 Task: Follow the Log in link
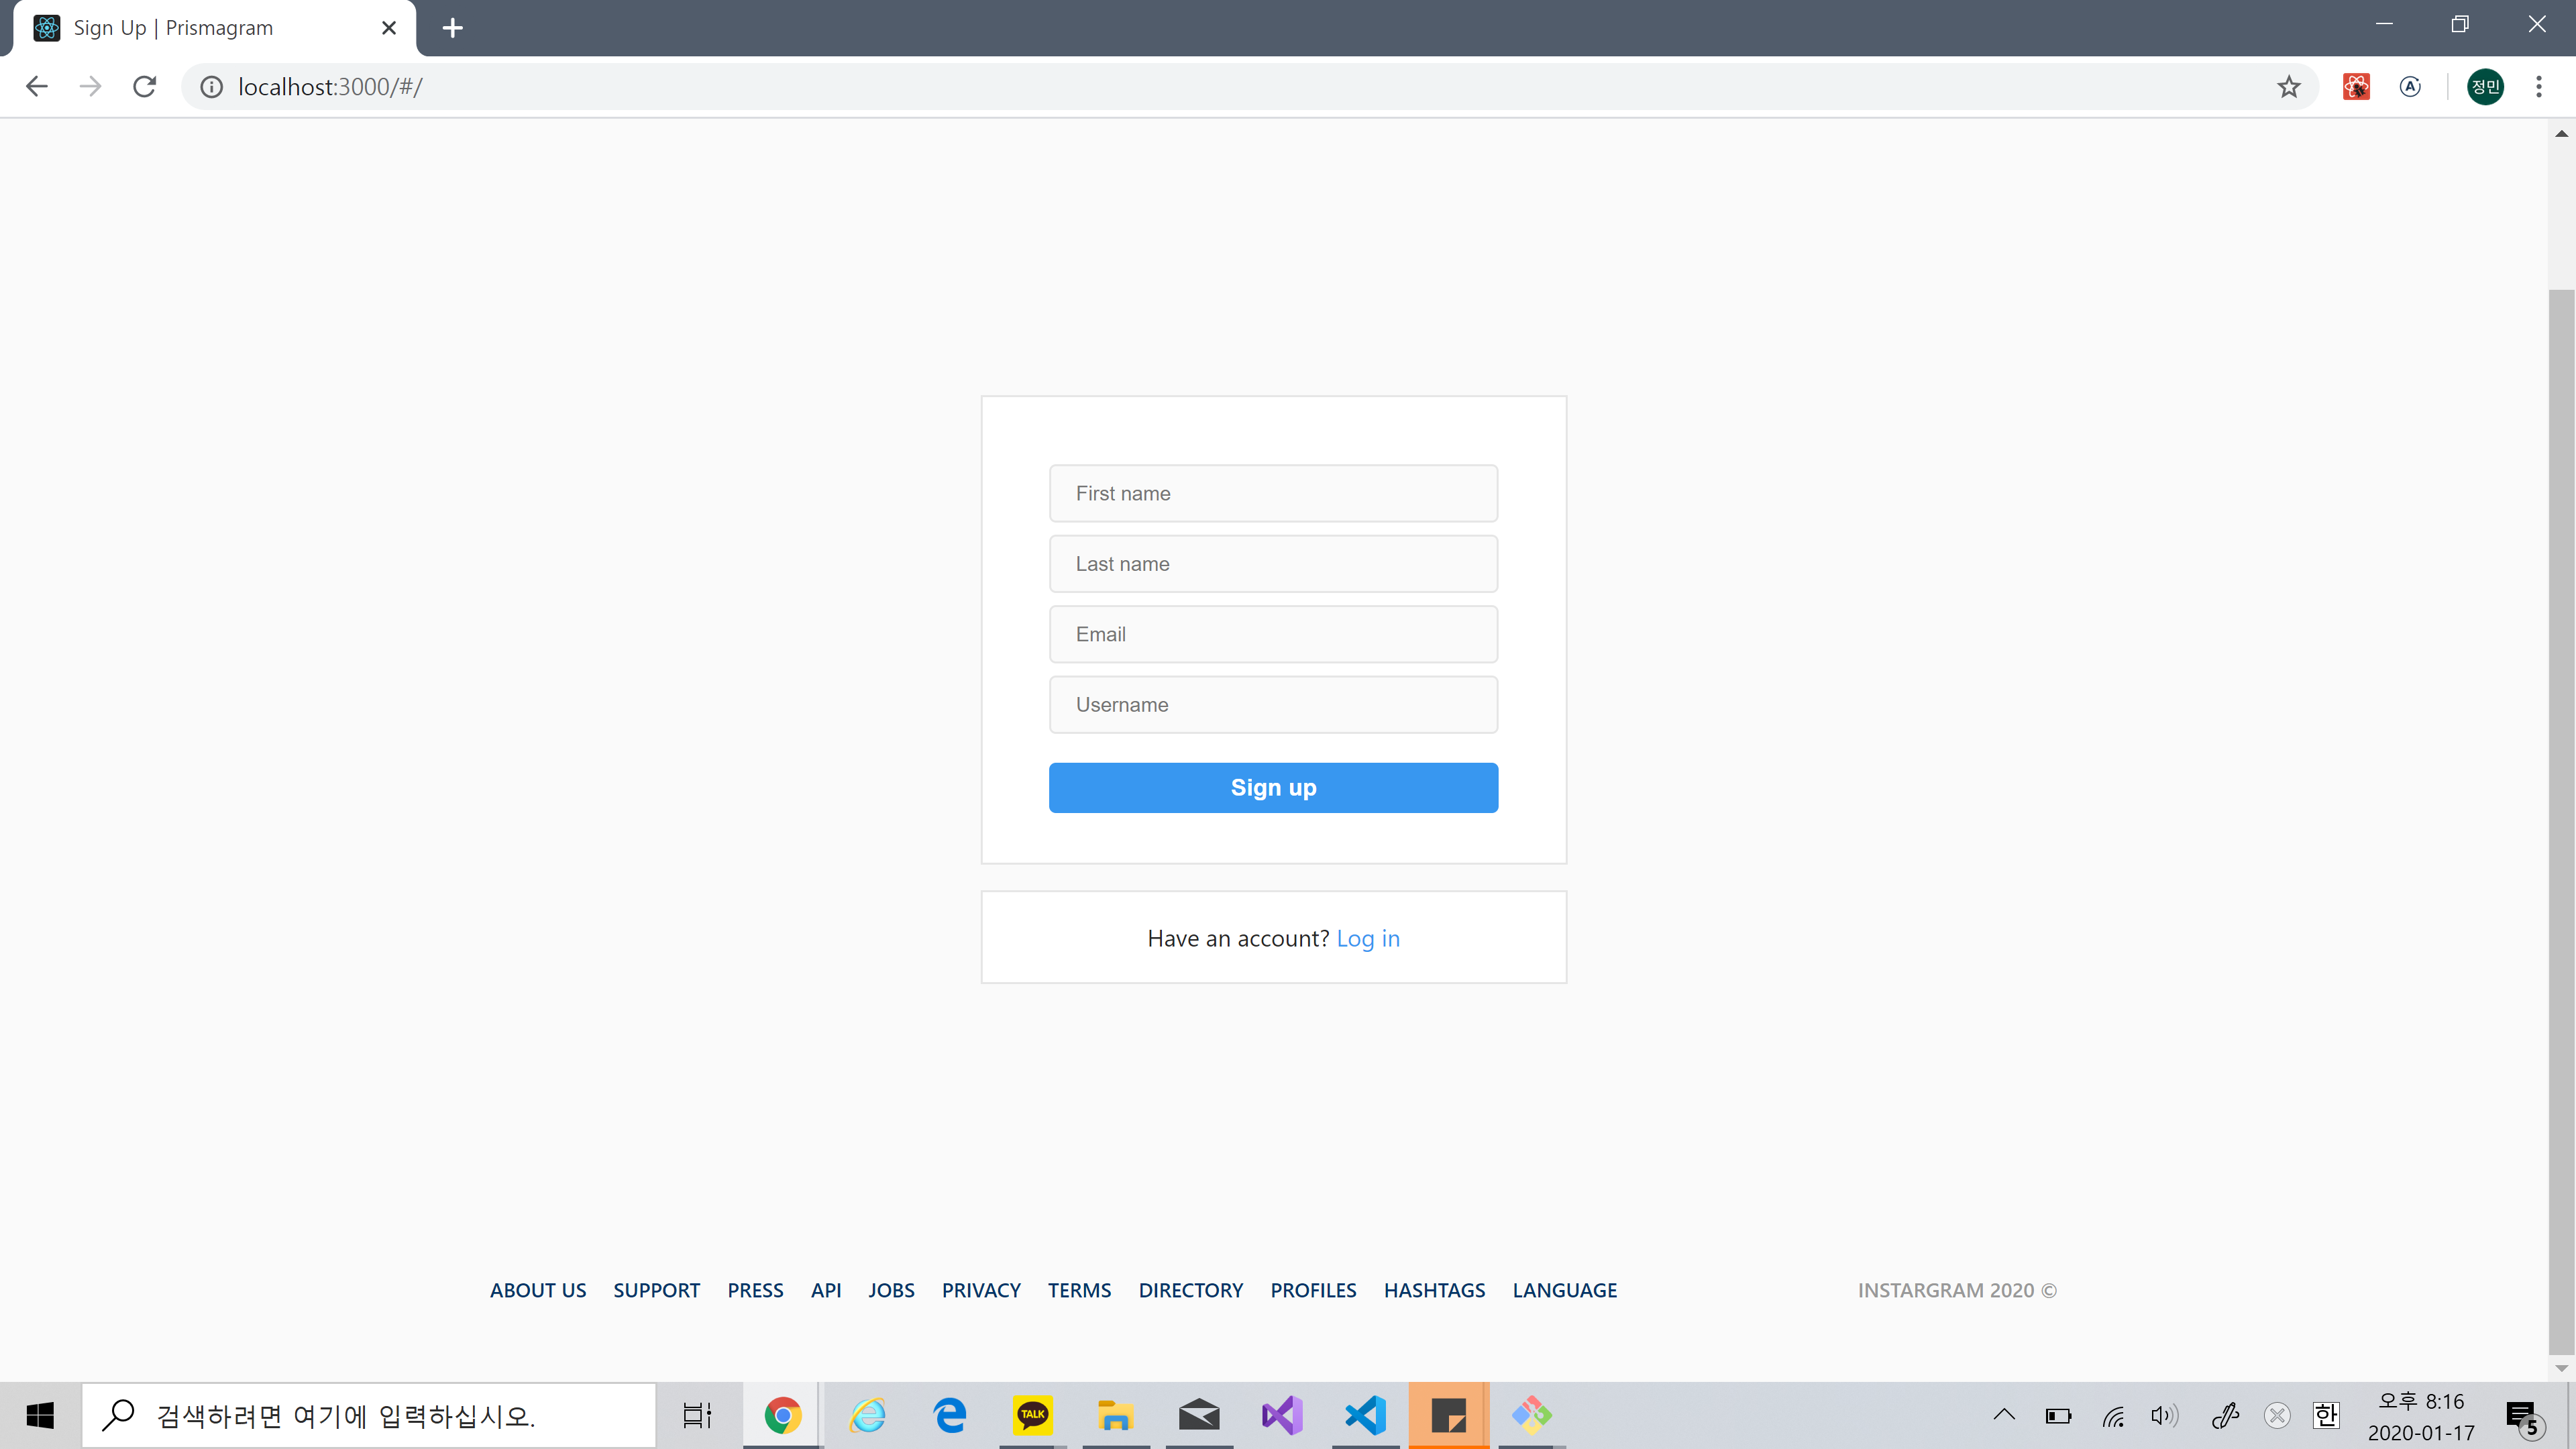(1368, 937)
